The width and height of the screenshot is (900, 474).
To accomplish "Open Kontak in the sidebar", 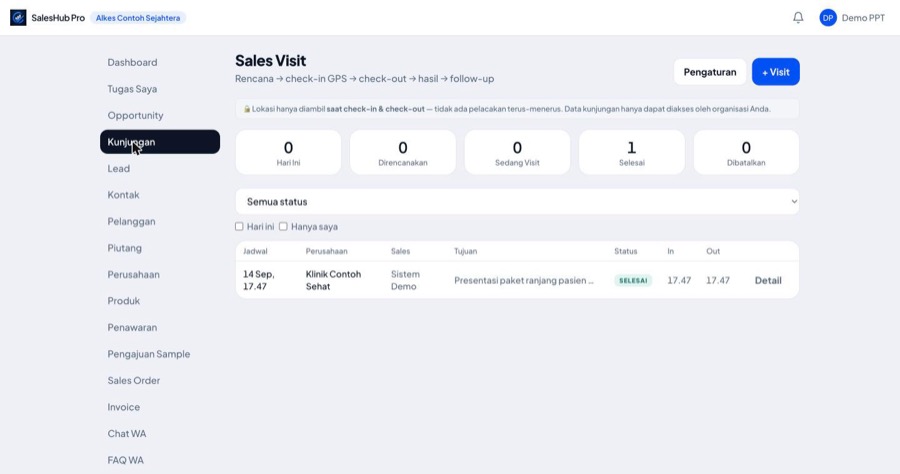I will tap(123, 195).
